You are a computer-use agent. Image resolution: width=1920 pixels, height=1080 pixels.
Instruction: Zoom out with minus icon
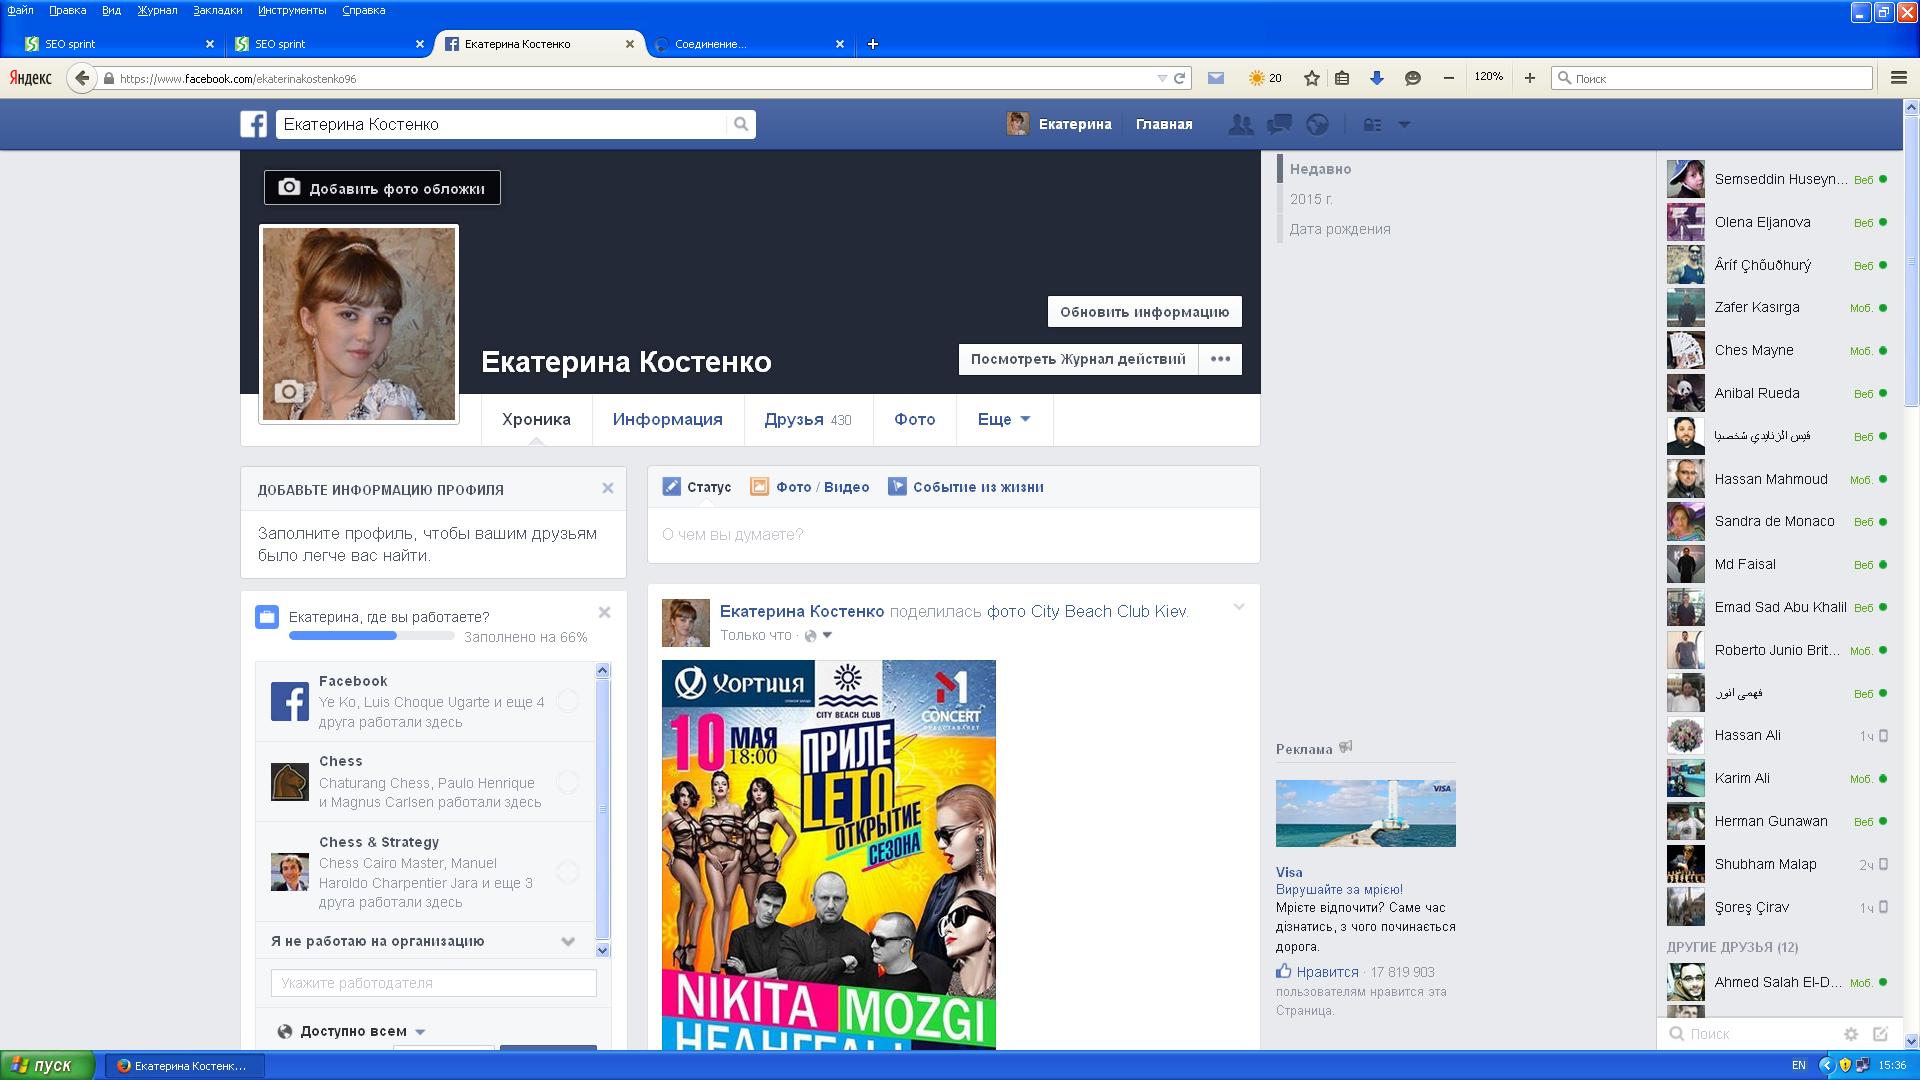point(1449,78)
